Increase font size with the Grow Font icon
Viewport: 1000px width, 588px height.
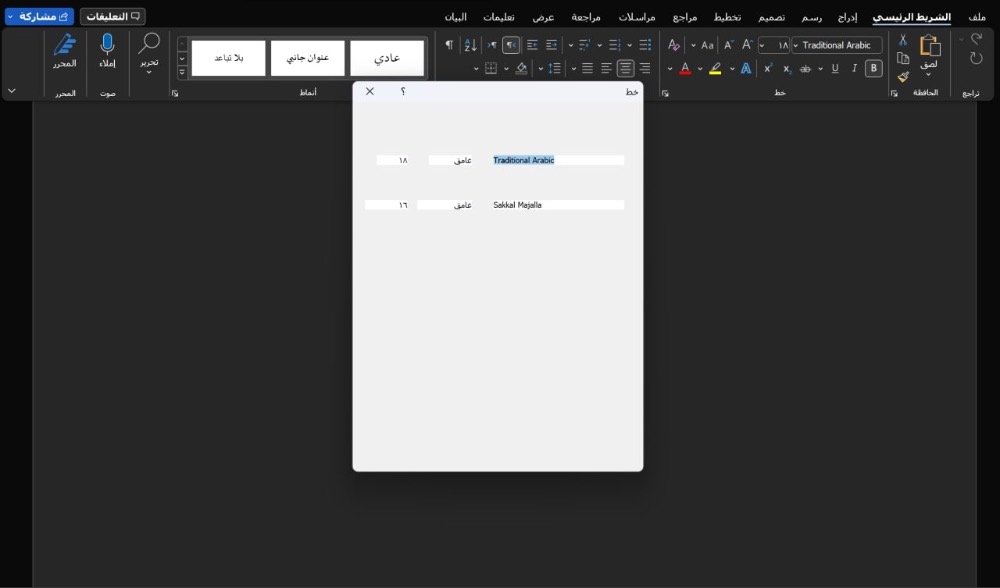click(747, 45)
